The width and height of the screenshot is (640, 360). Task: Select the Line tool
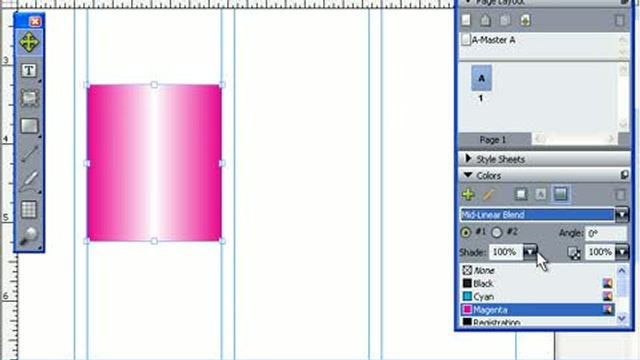point(29,154)
